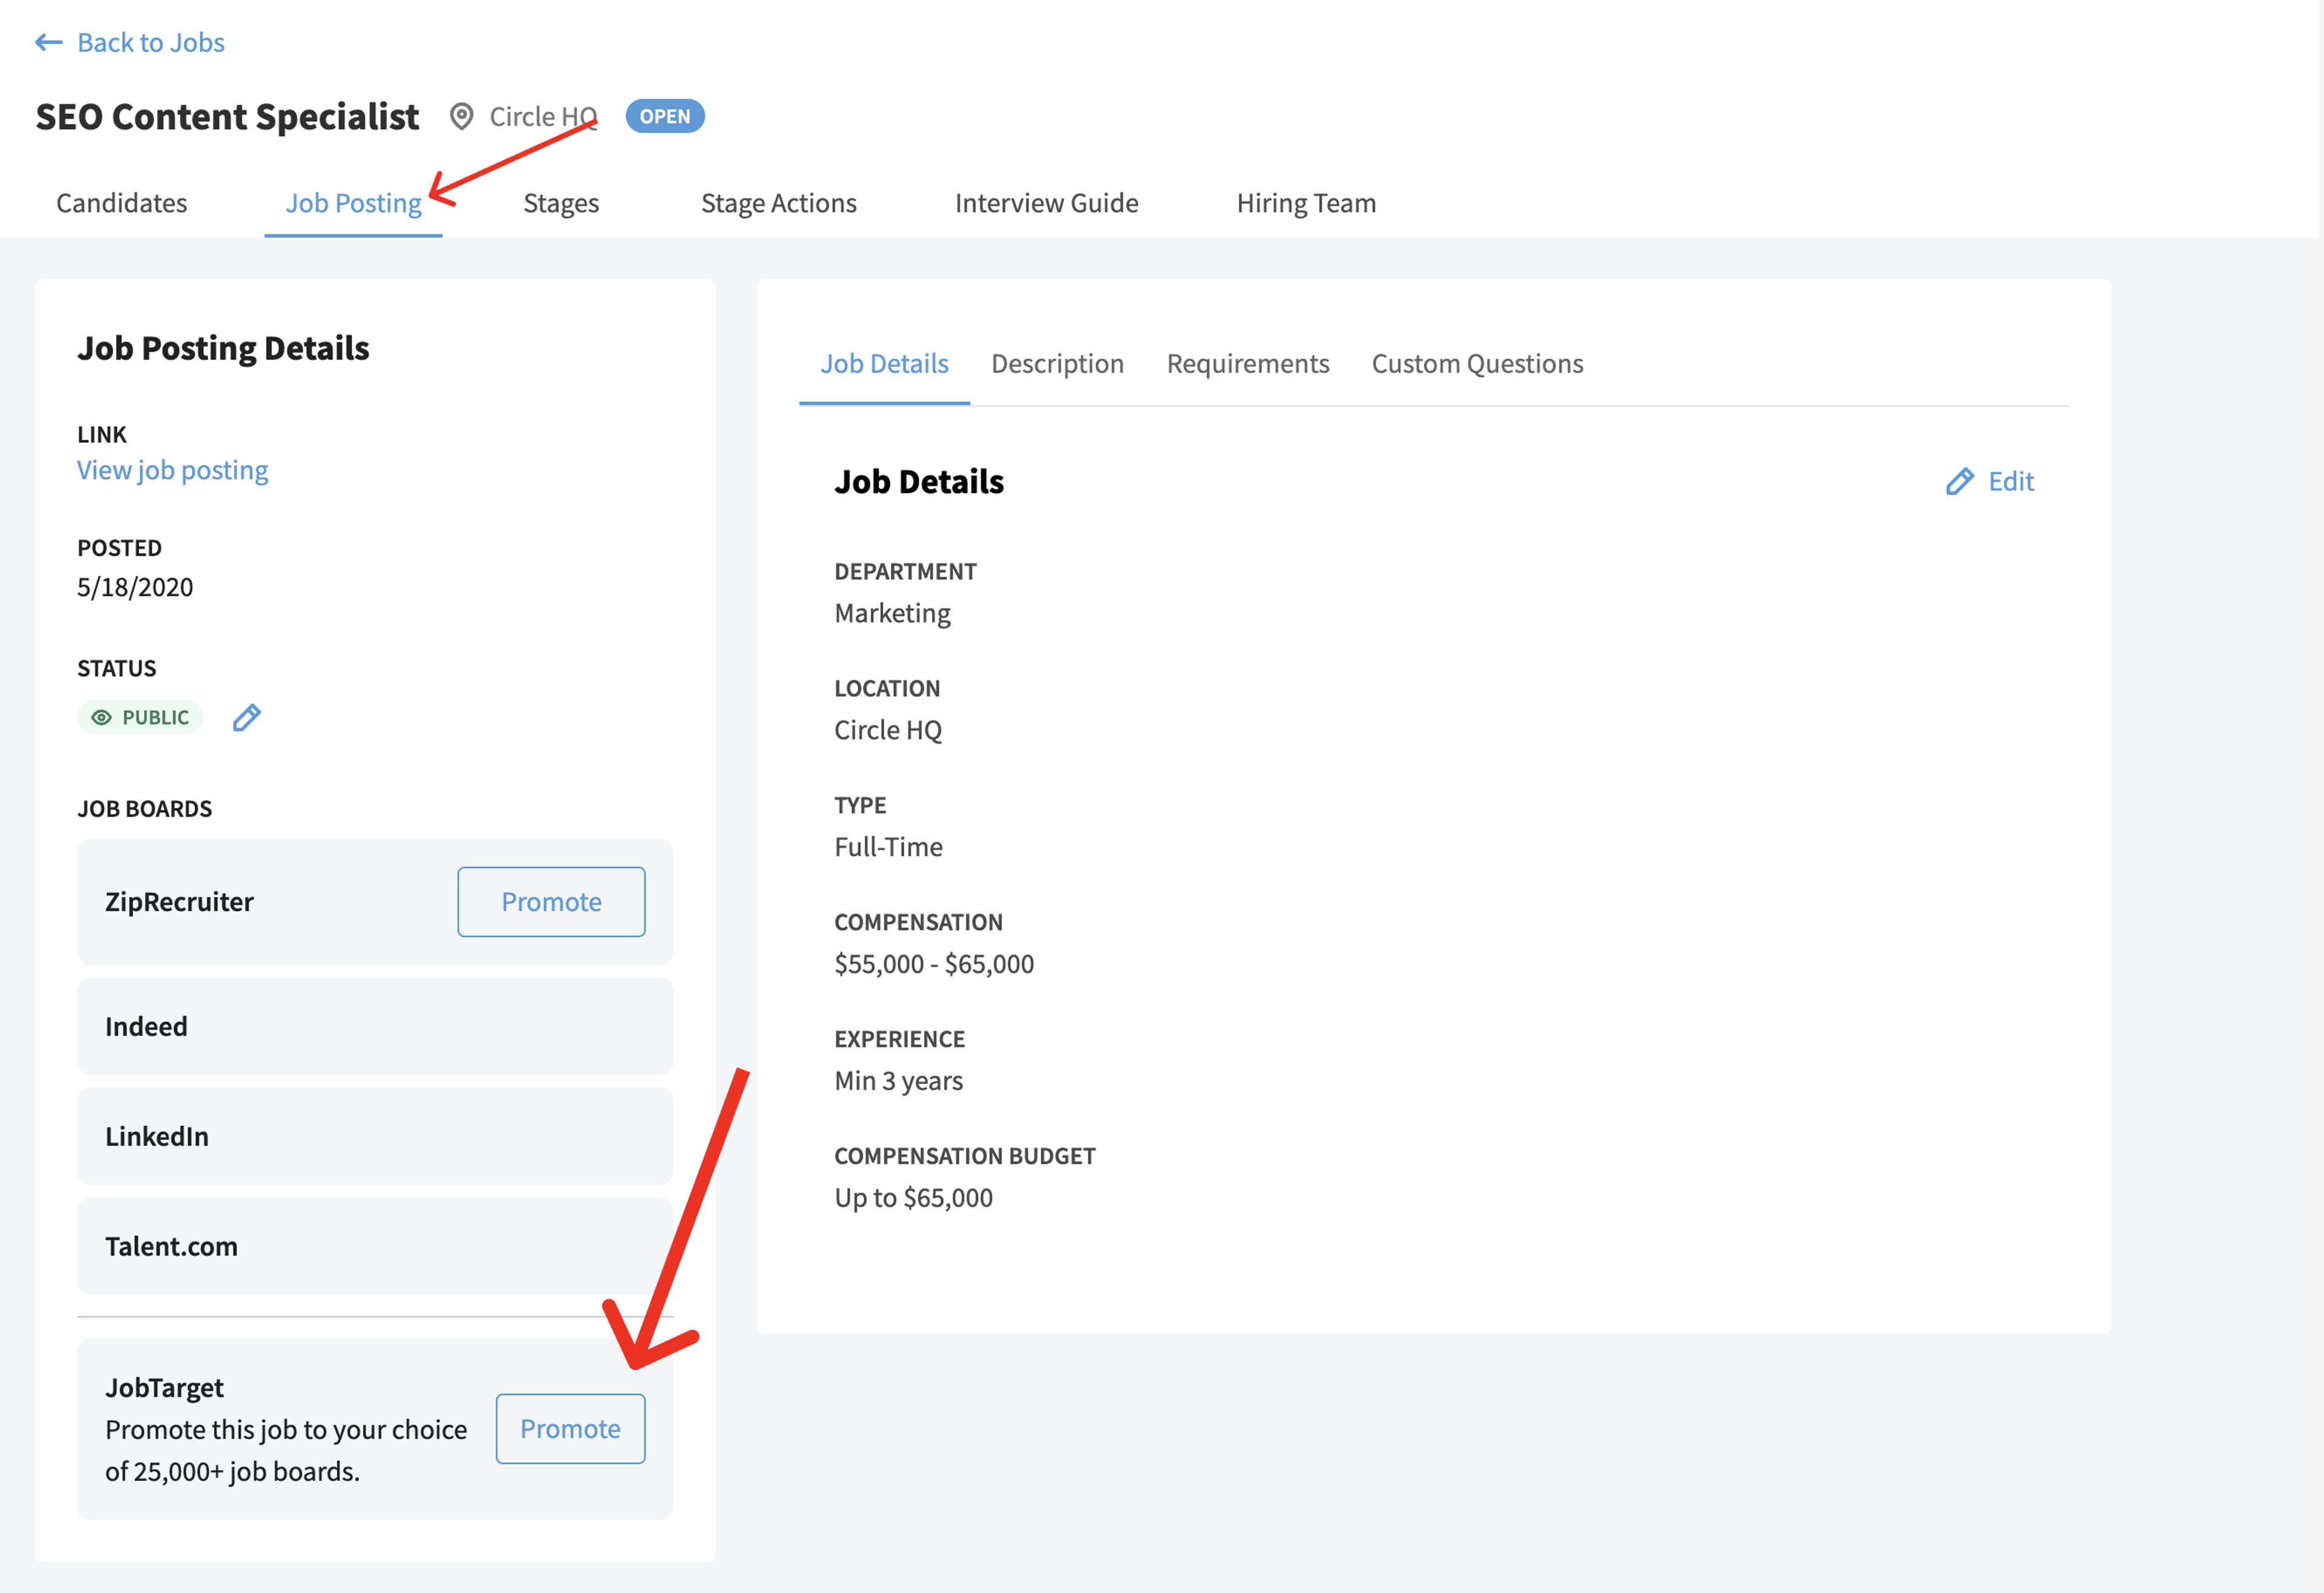Promote the job on ZipRecruiter

pyautogui.click(x=551, y=902)
